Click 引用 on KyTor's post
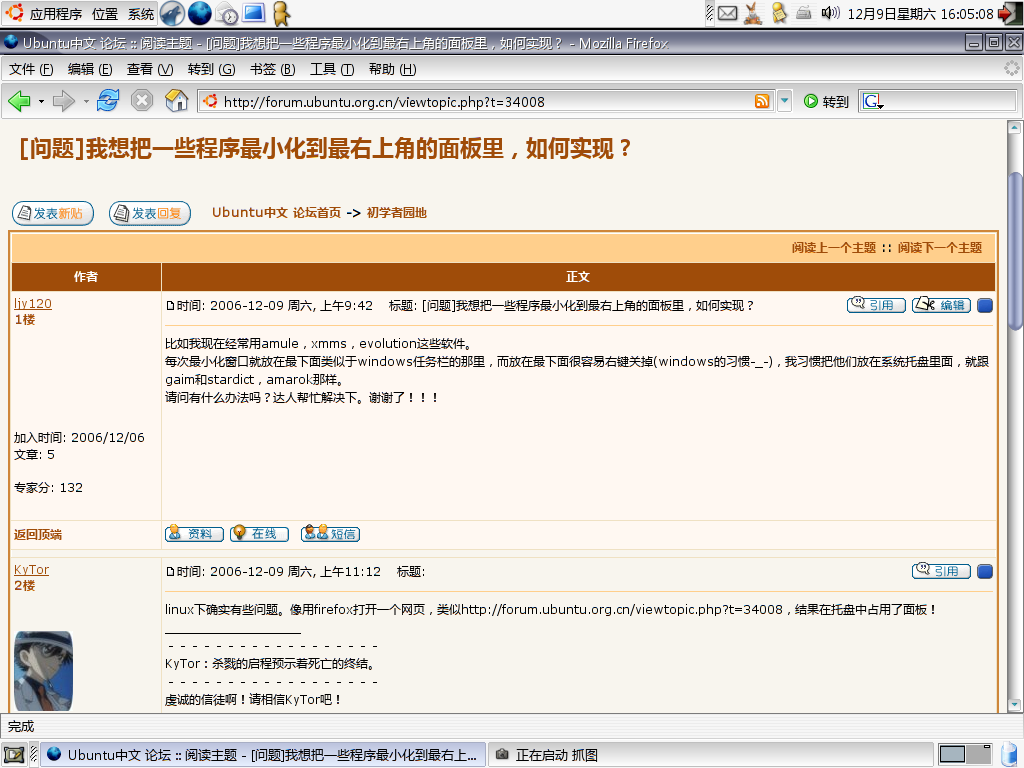This screenshot has width=1024, height=768. point(941,571)
